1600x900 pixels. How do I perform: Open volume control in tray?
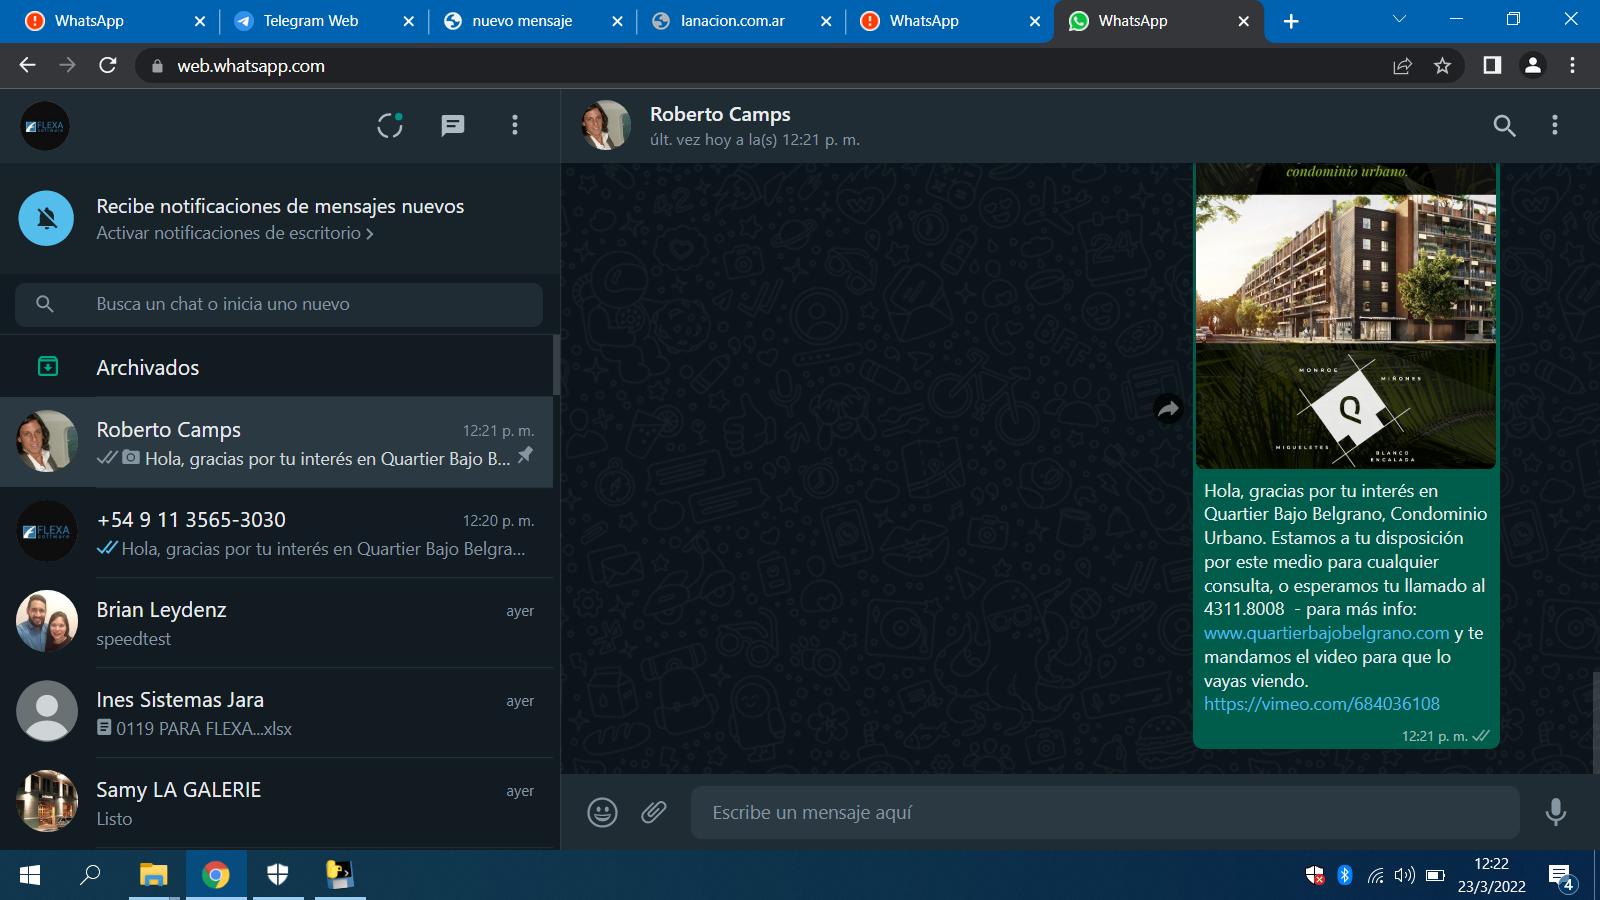(1405, 875)
